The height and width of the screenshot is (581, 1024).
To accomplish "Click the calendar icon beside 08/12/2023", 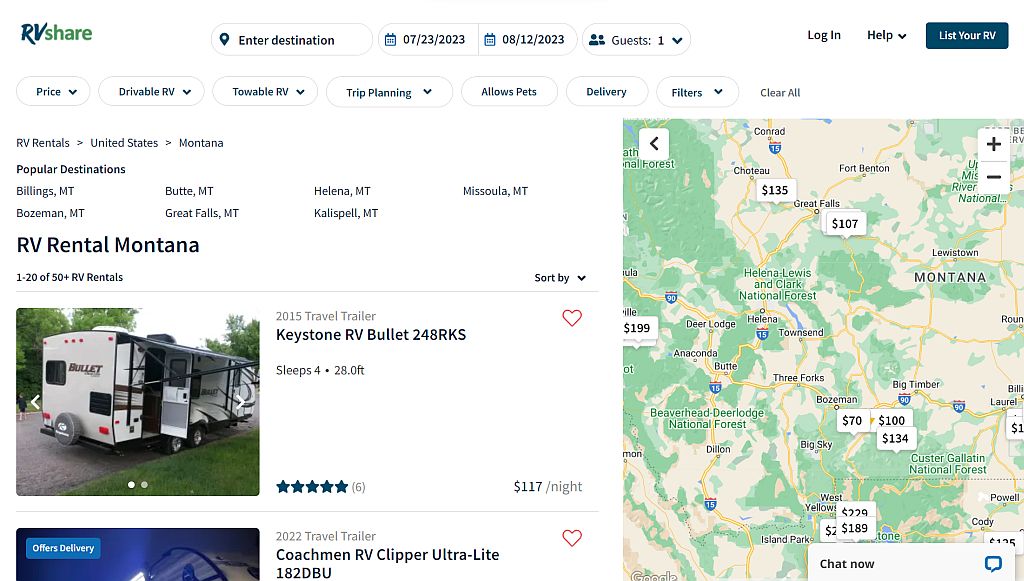I will 489,40.
